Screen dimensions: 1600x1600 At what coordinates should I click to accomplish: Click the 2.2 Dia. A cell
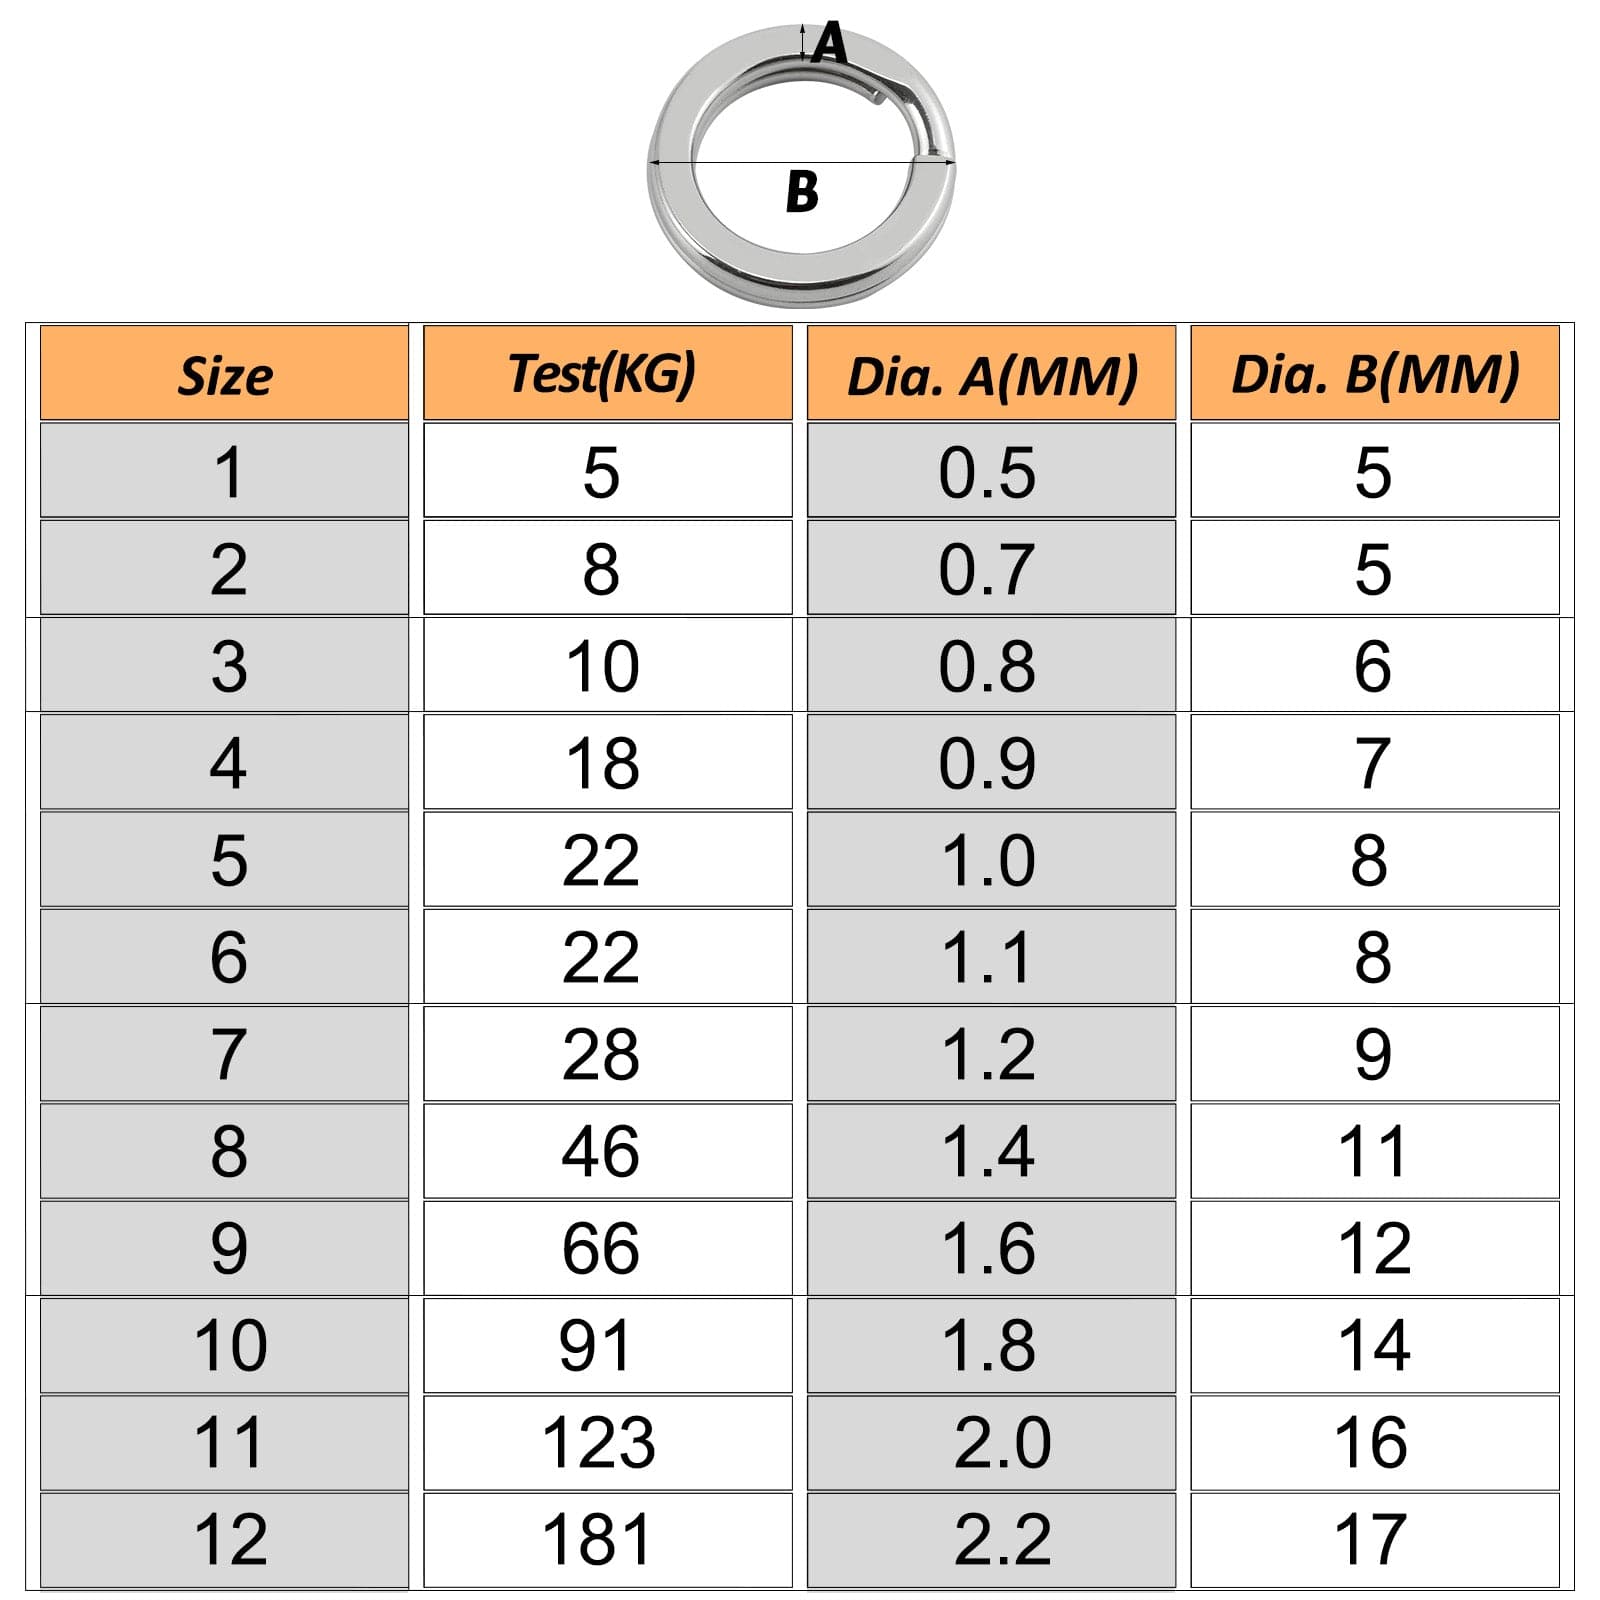(x=991, y=1540)
